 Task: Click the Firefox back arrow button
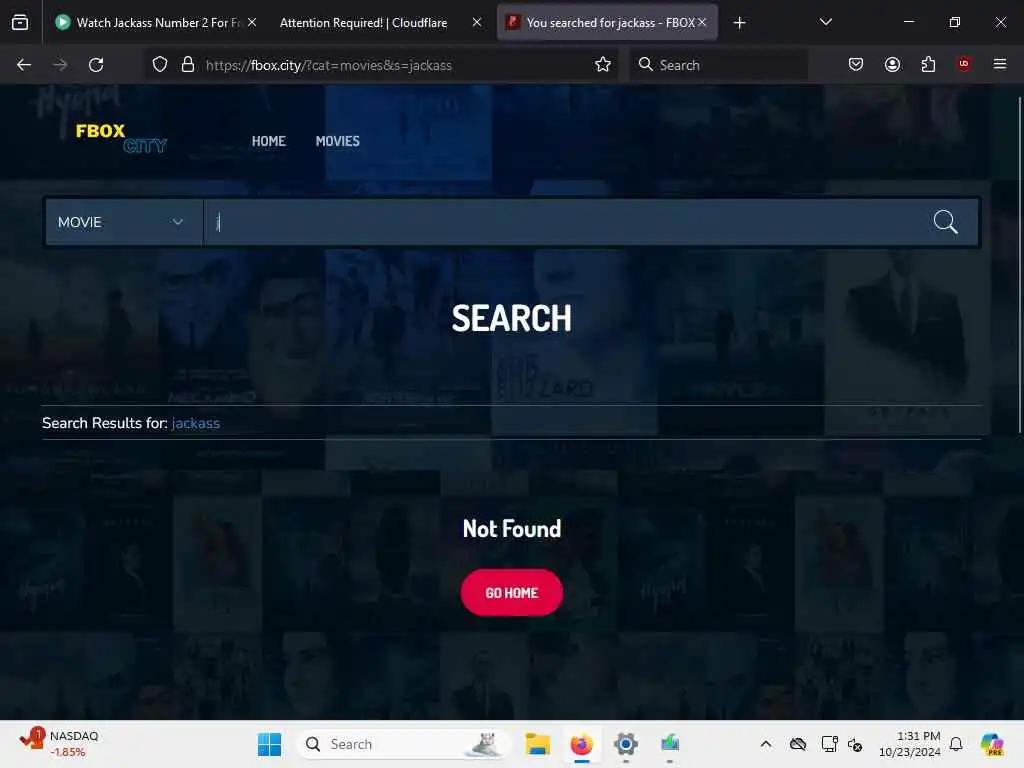24,65
